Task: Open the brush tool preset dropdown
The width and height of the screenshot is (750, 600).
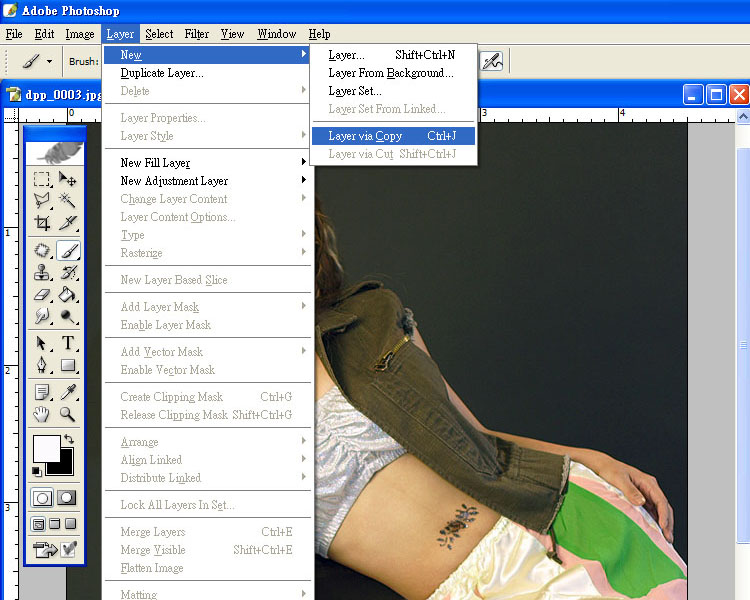Action: pyautogui.click(x=49, y=61)
